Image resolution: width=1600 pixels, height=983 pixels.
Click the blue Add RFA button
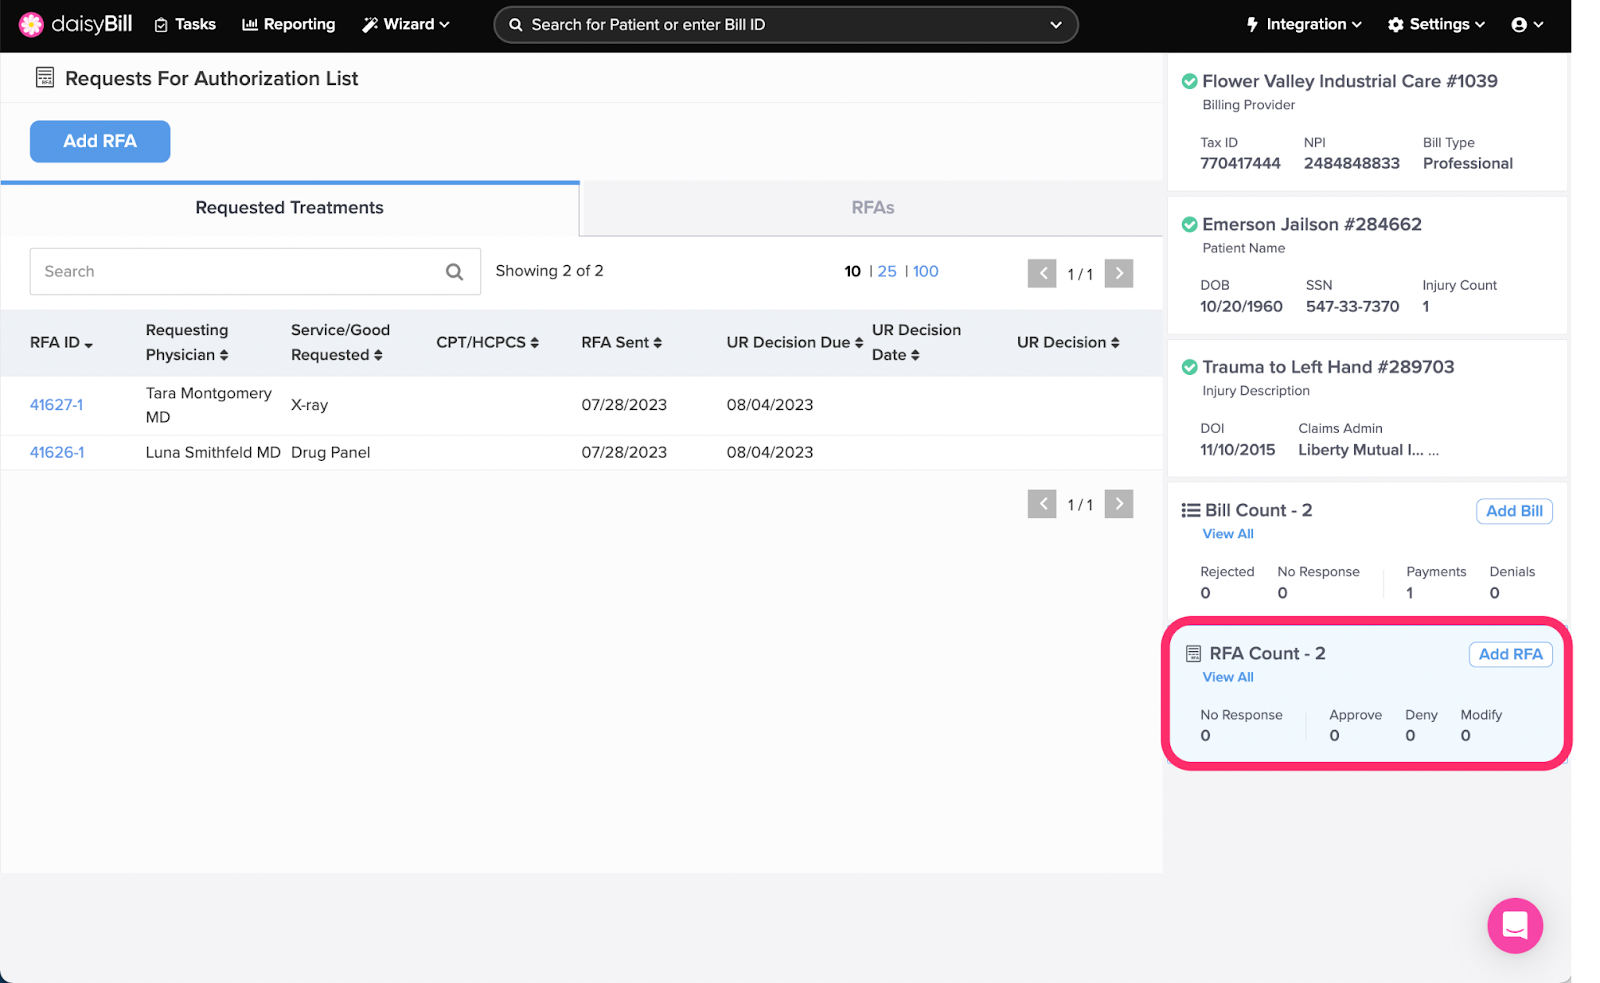pos(100,141)
